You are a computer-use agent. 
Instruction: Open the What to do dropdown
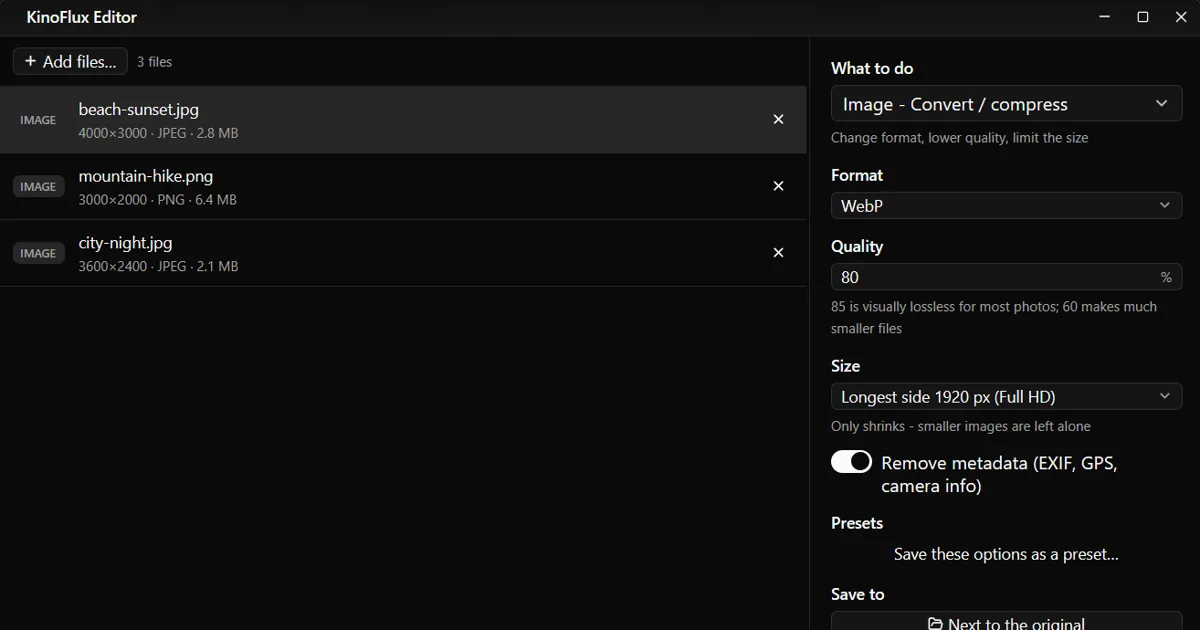[x=1006, y=104]
